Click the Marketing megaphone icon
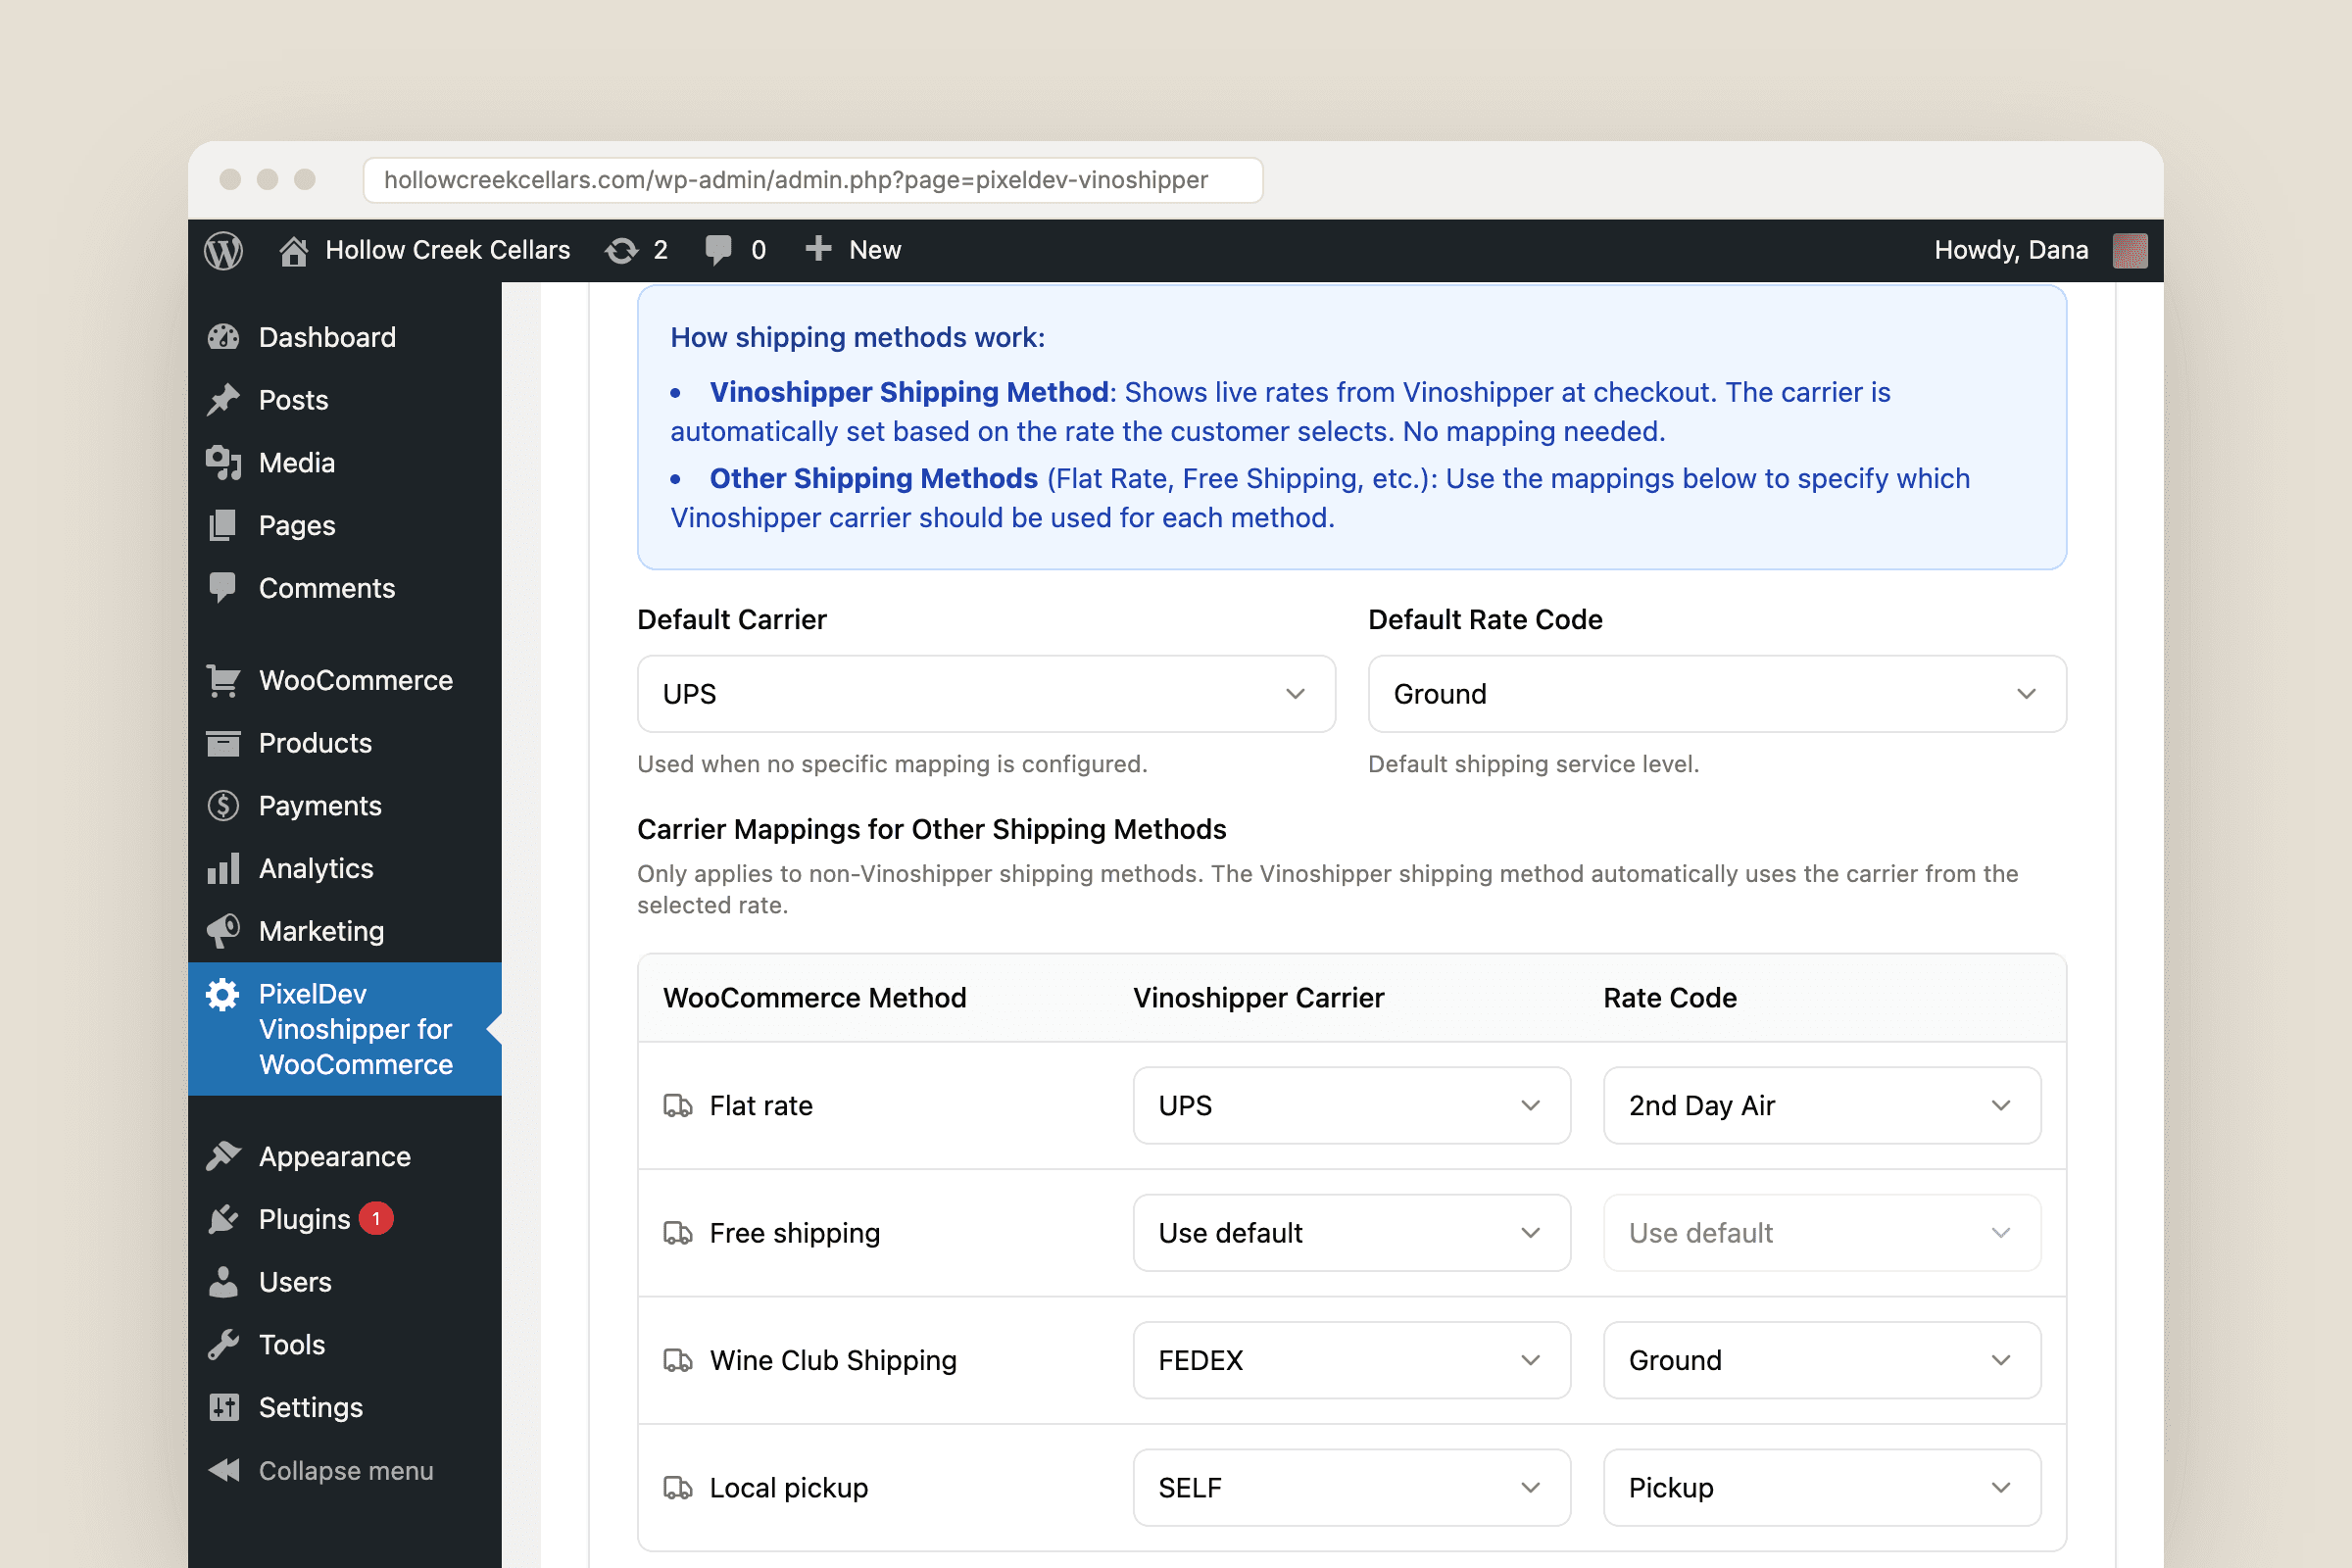Viewport: 2352px width, 1568px height. (x=223, y=931)
